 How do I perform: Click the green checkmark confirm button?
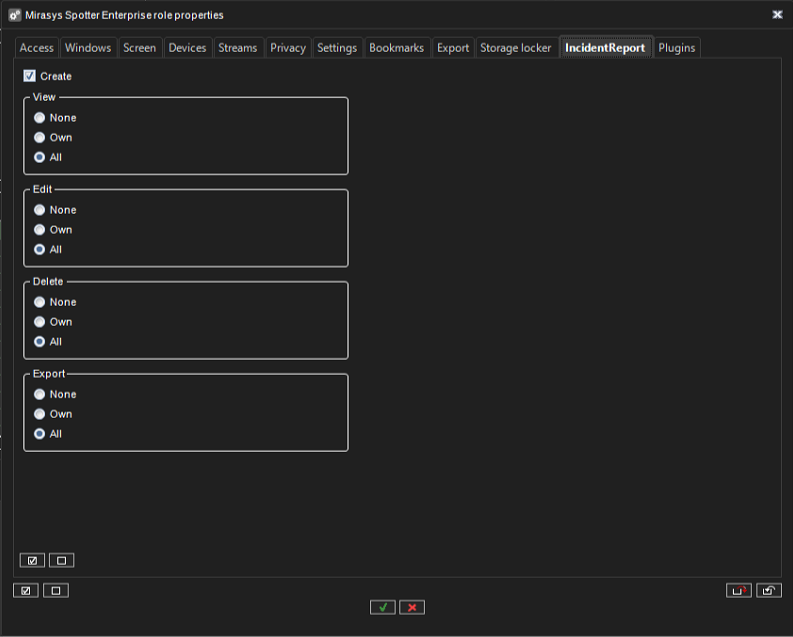[x=382, y=607]
